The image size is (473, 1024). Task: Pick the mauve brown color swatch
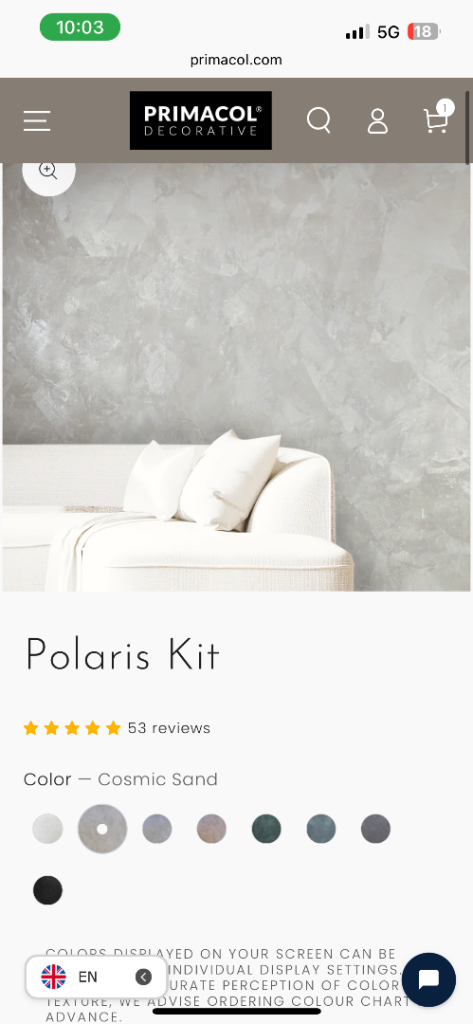click(x=212, y=829)
